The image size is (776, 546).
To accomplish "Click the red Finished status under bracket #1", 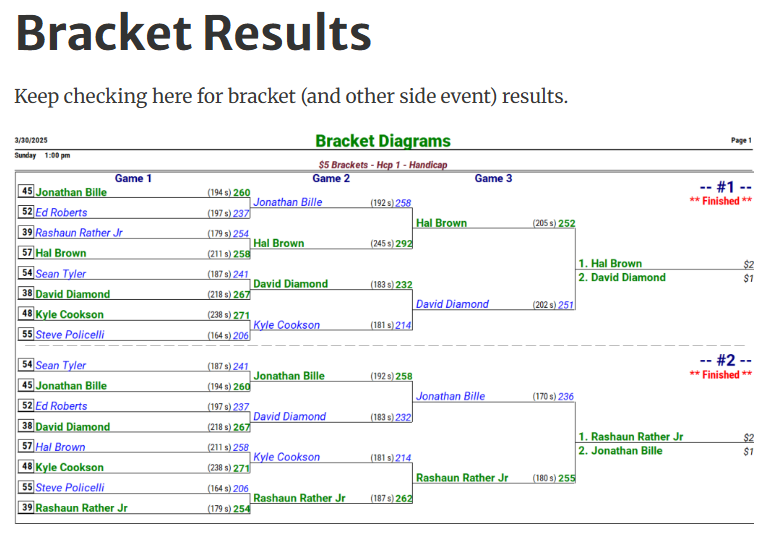I will click(720, 201).
